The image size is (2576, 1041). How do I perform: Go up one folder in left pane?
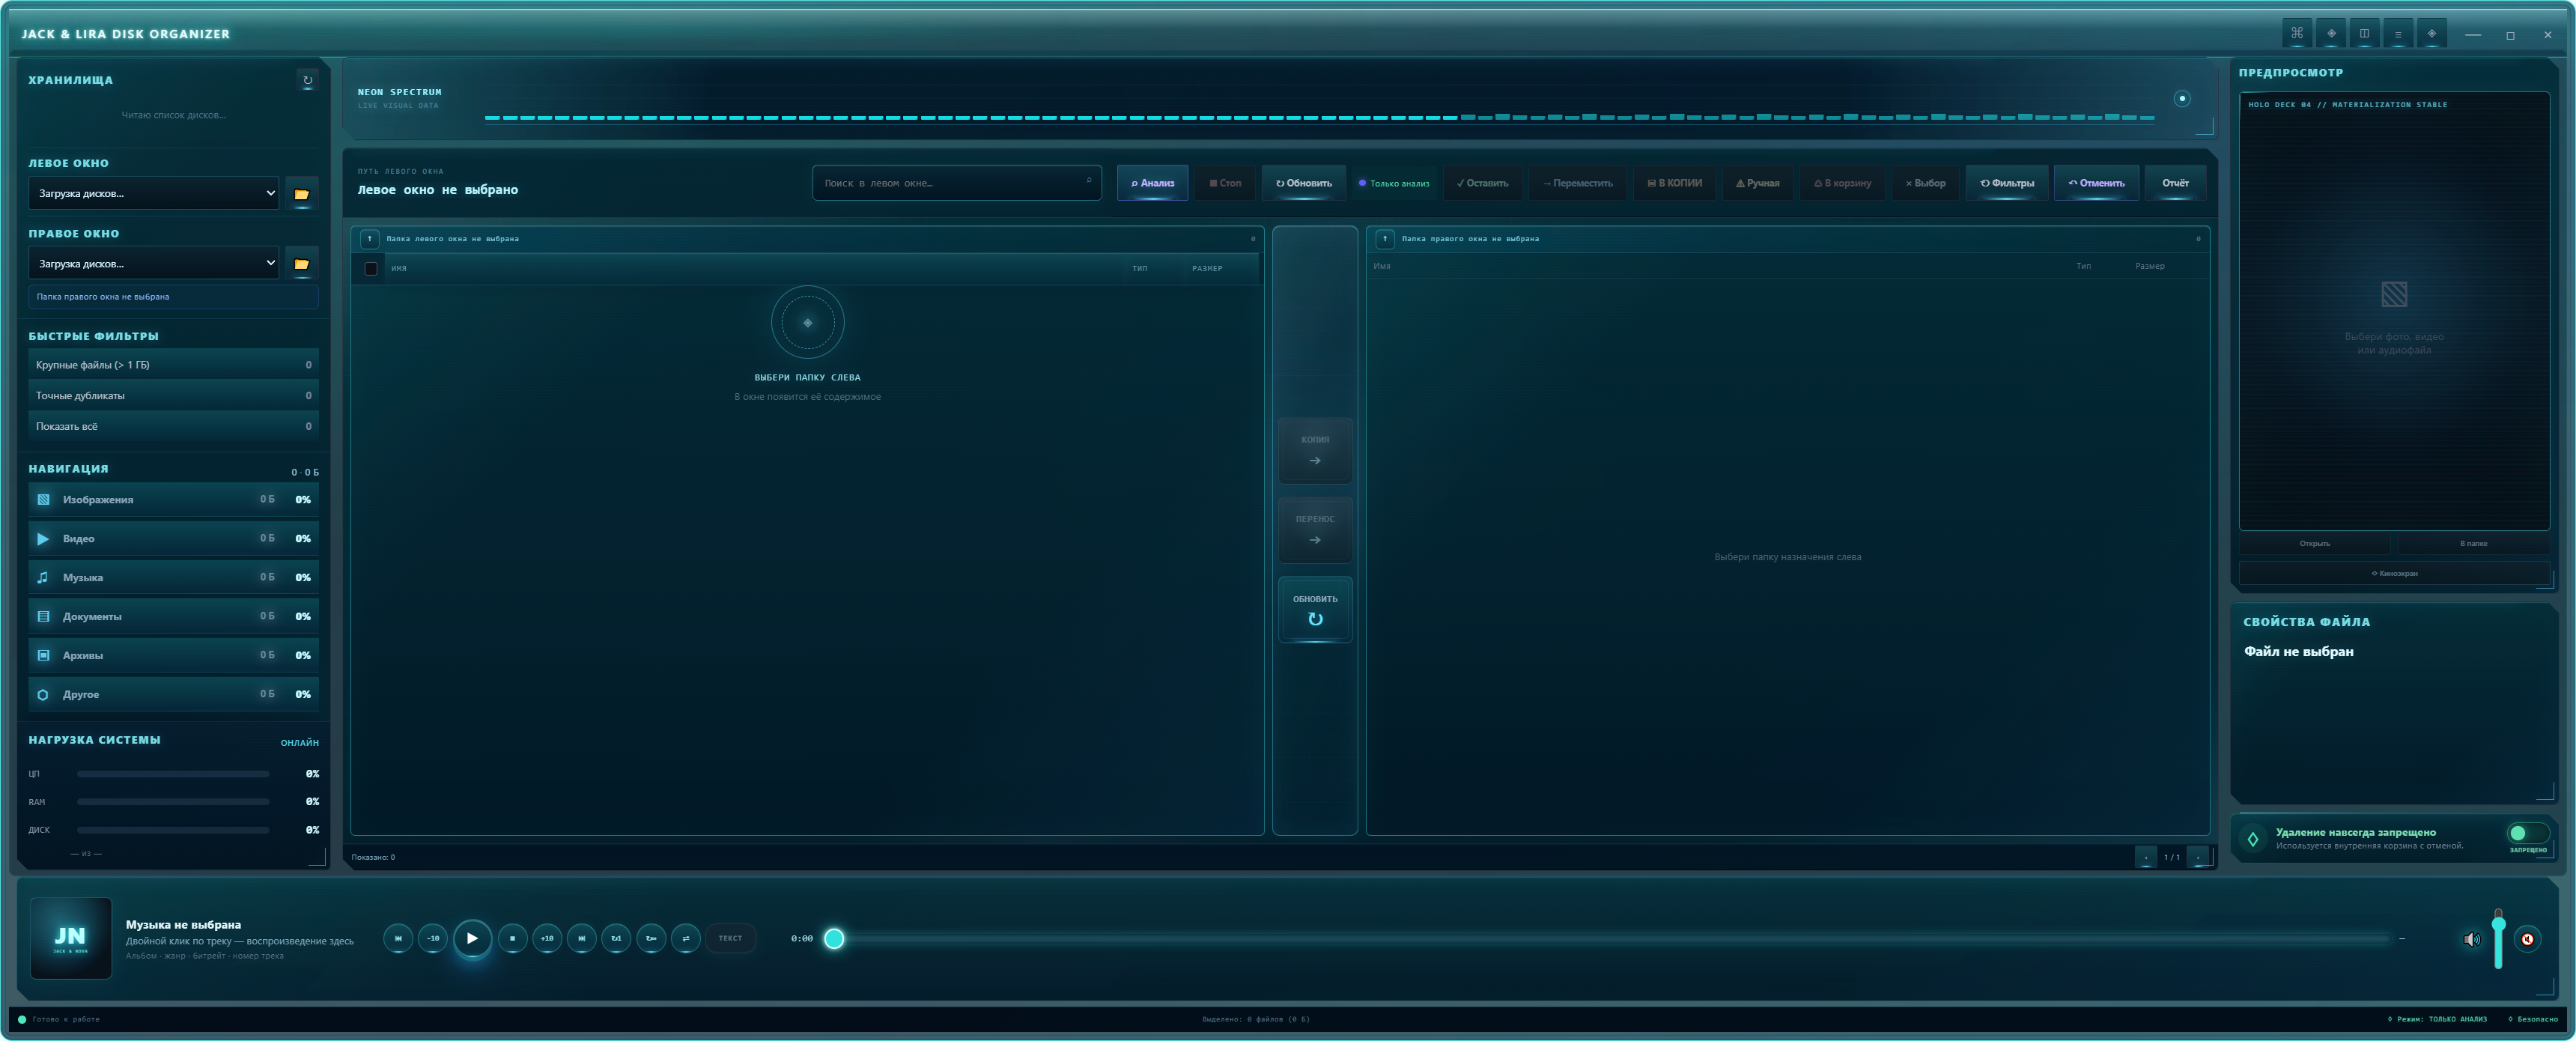coord(369,239)
